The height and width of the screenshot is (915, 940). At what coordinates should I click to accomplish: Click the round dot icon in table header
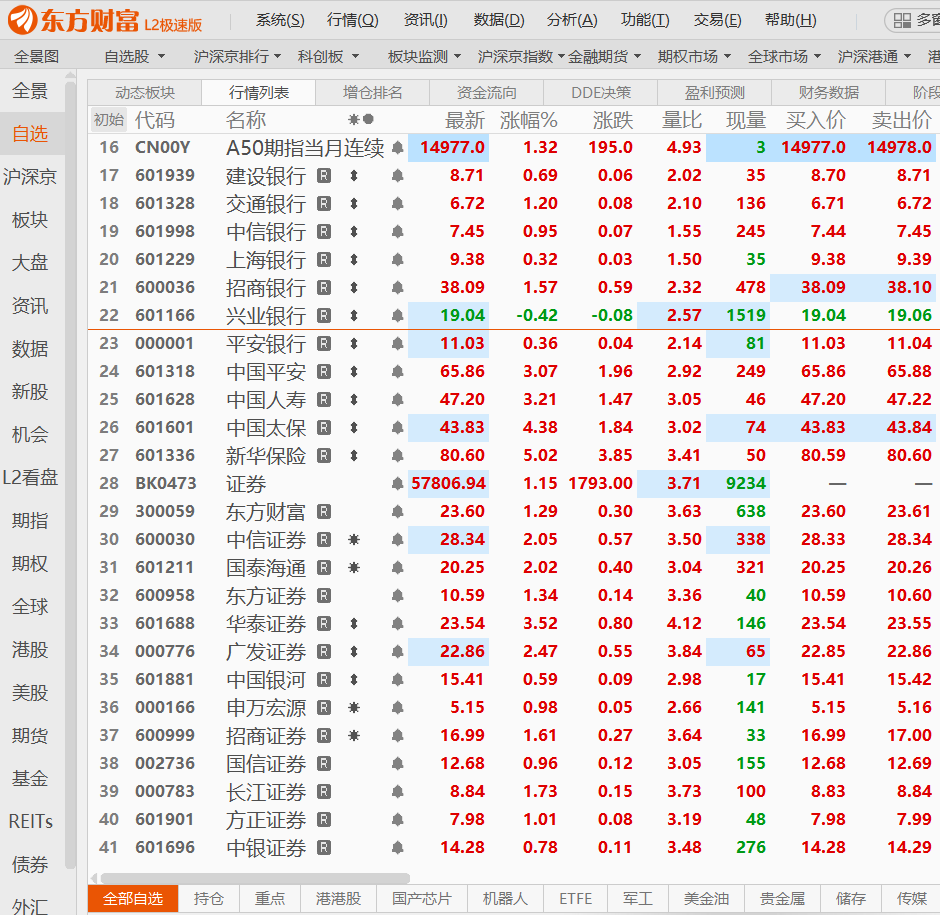[368, 119]
